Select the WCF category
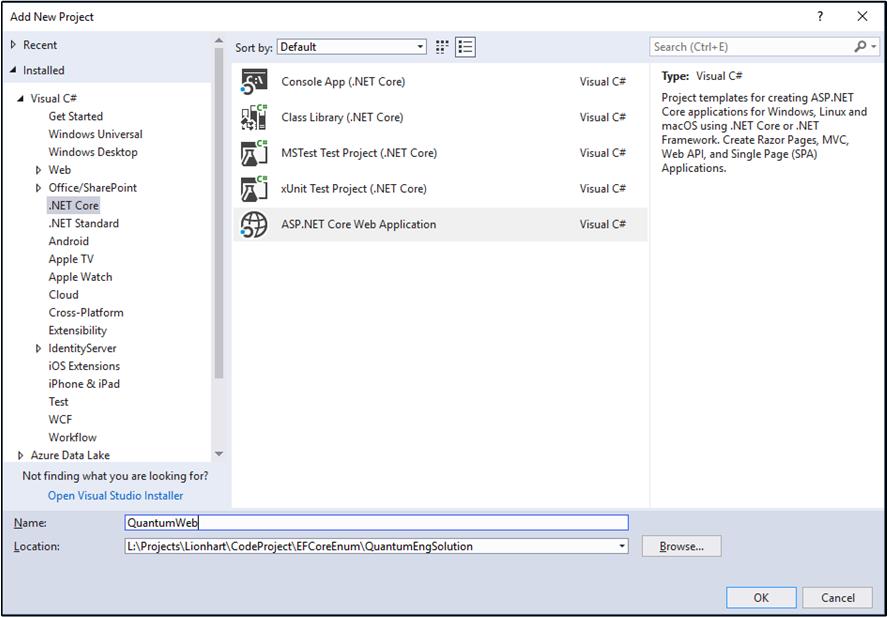Image resolution: width=888 pixels, height=617 pixels. [60, 420]
